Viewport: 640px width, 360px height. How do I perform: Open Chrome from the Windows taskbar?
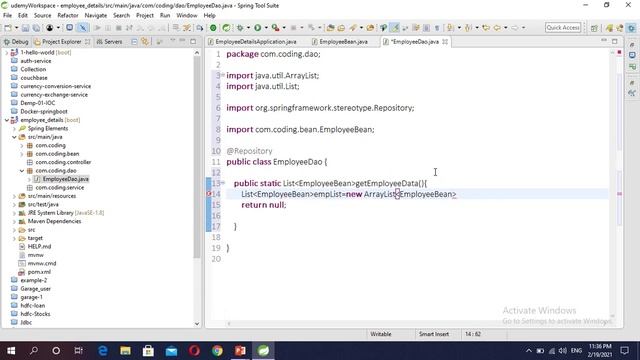(x=217, y=351)
